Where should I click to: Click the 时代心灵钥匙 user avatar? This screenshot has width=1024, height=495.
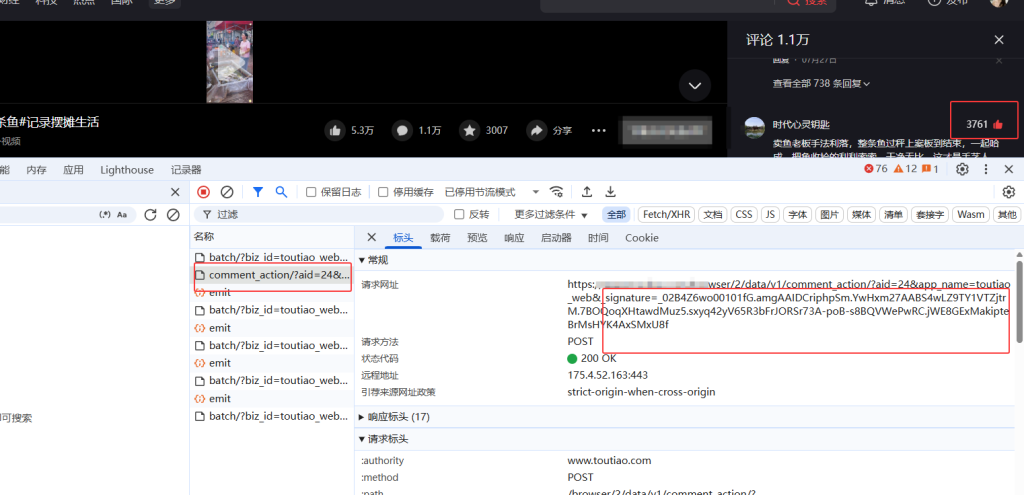click(x=755, y=127)
